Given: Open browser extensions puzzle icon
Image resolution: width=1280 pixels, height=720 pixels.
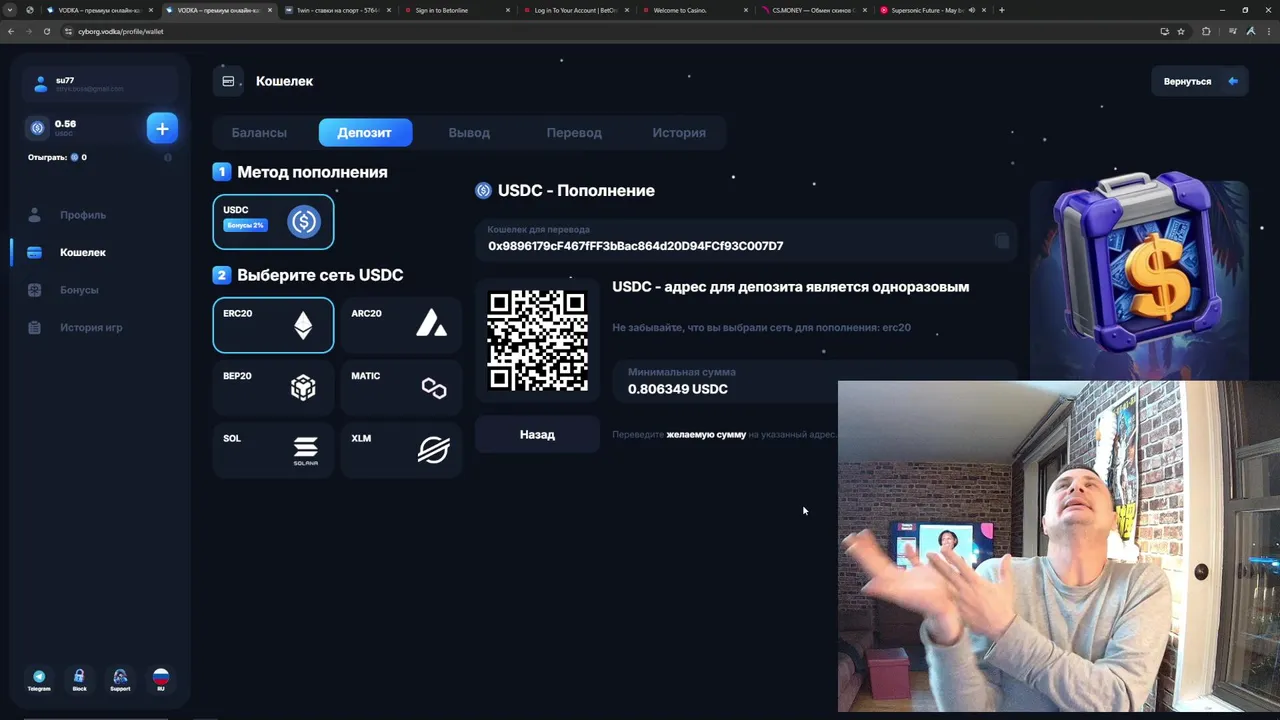Looking at the screenshot, I should click(1206, 31).
